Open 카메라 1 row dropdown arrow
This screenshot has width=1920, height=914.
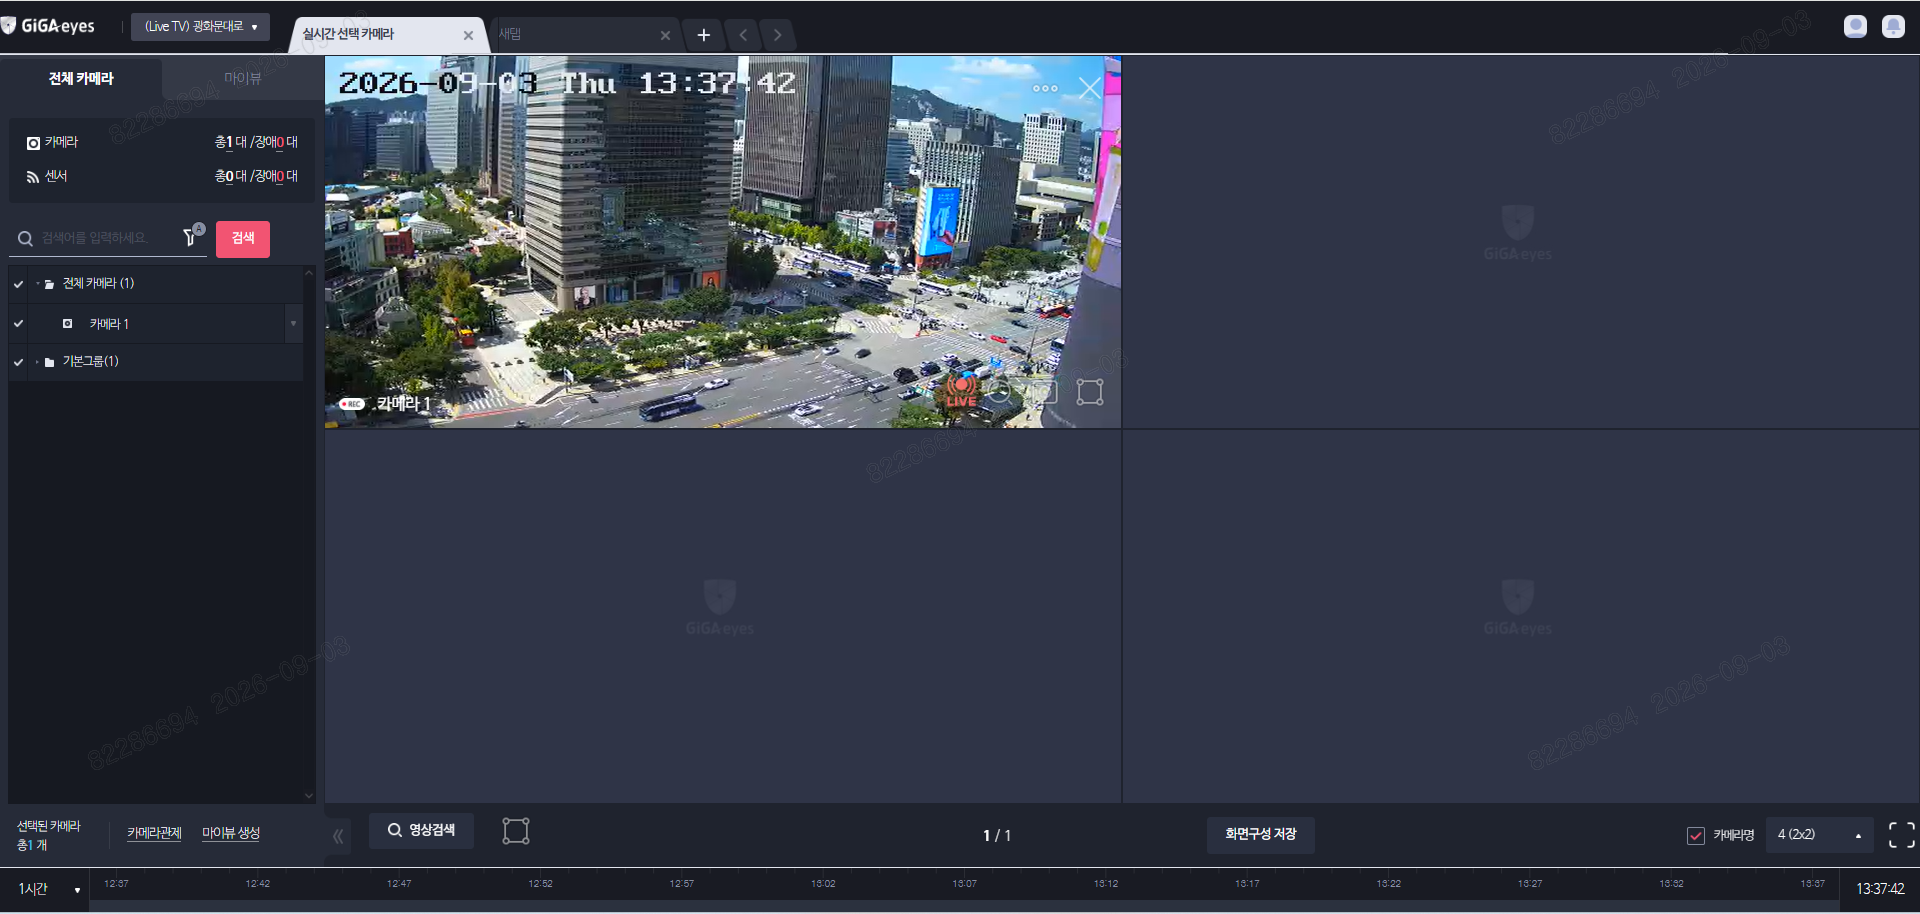point(293,324)
